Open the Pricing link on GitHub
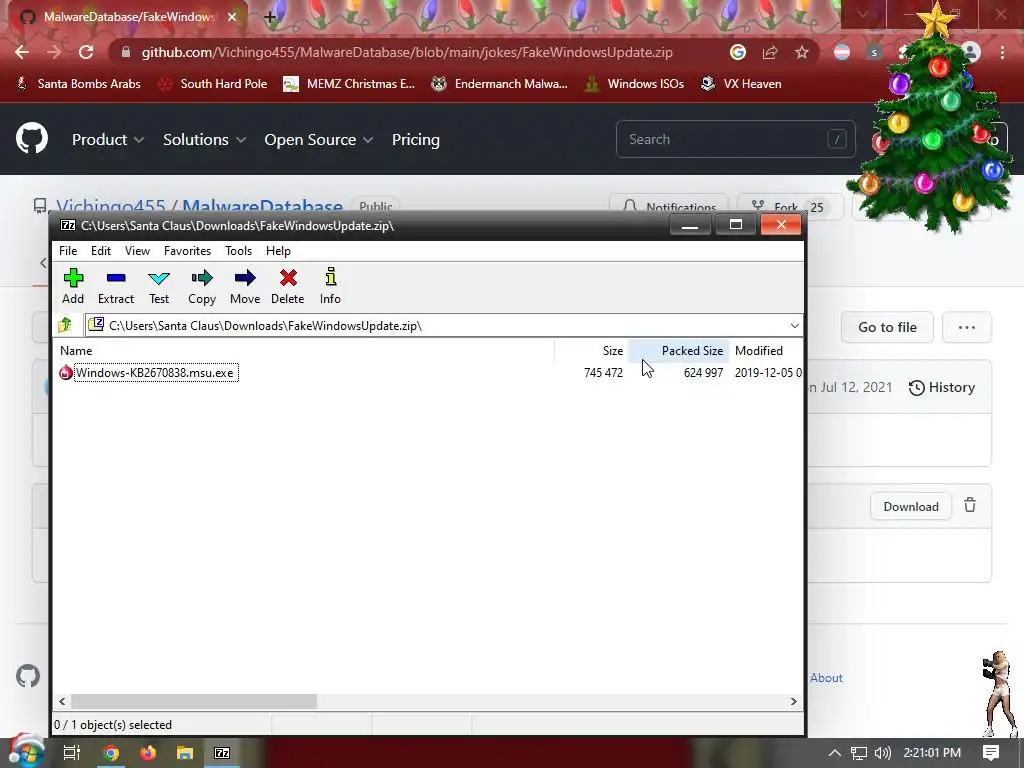This screenshot has width=1024, height=768. (x=415, y=140)
